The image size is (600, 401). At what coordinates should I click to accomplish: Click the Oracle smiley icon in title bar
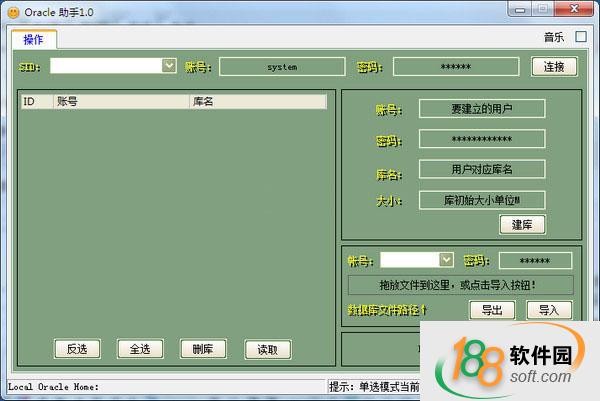coord(13,9)
